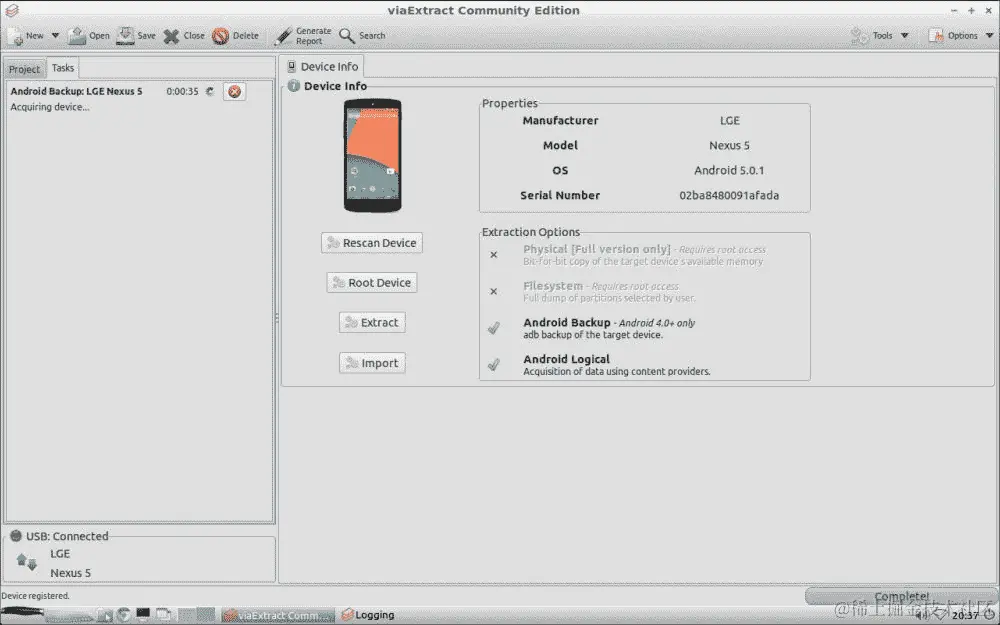Image resolution: width=1000 pixels, height=625 pixels.
Task: Toggle the Android Logical checkmark
Action: coord(494,365)
